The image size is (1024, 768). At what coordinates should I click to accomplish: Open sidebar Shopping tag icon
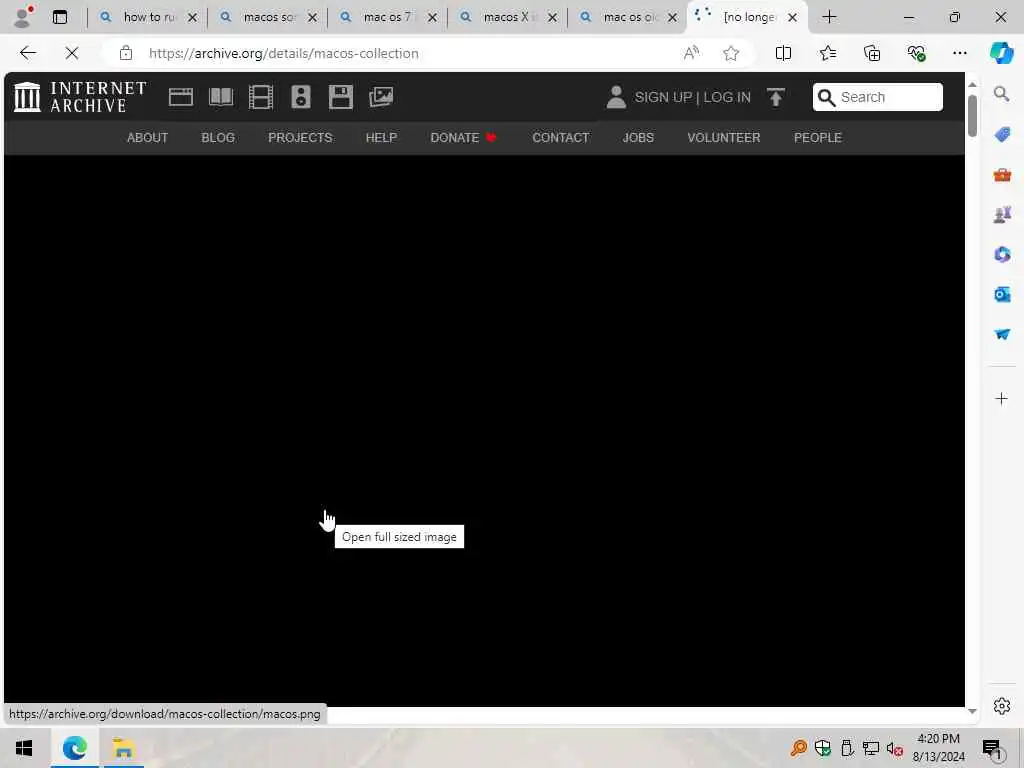click(x=1001, y=135)
